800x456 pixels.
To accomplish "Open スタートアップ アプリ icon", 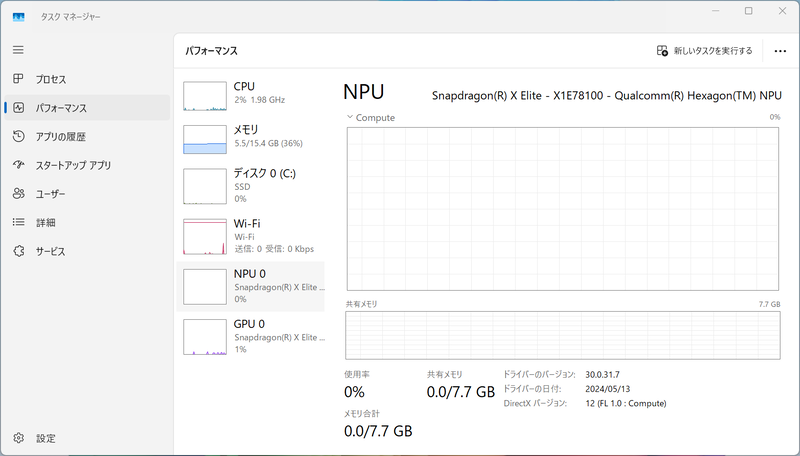I will [18, 165].
